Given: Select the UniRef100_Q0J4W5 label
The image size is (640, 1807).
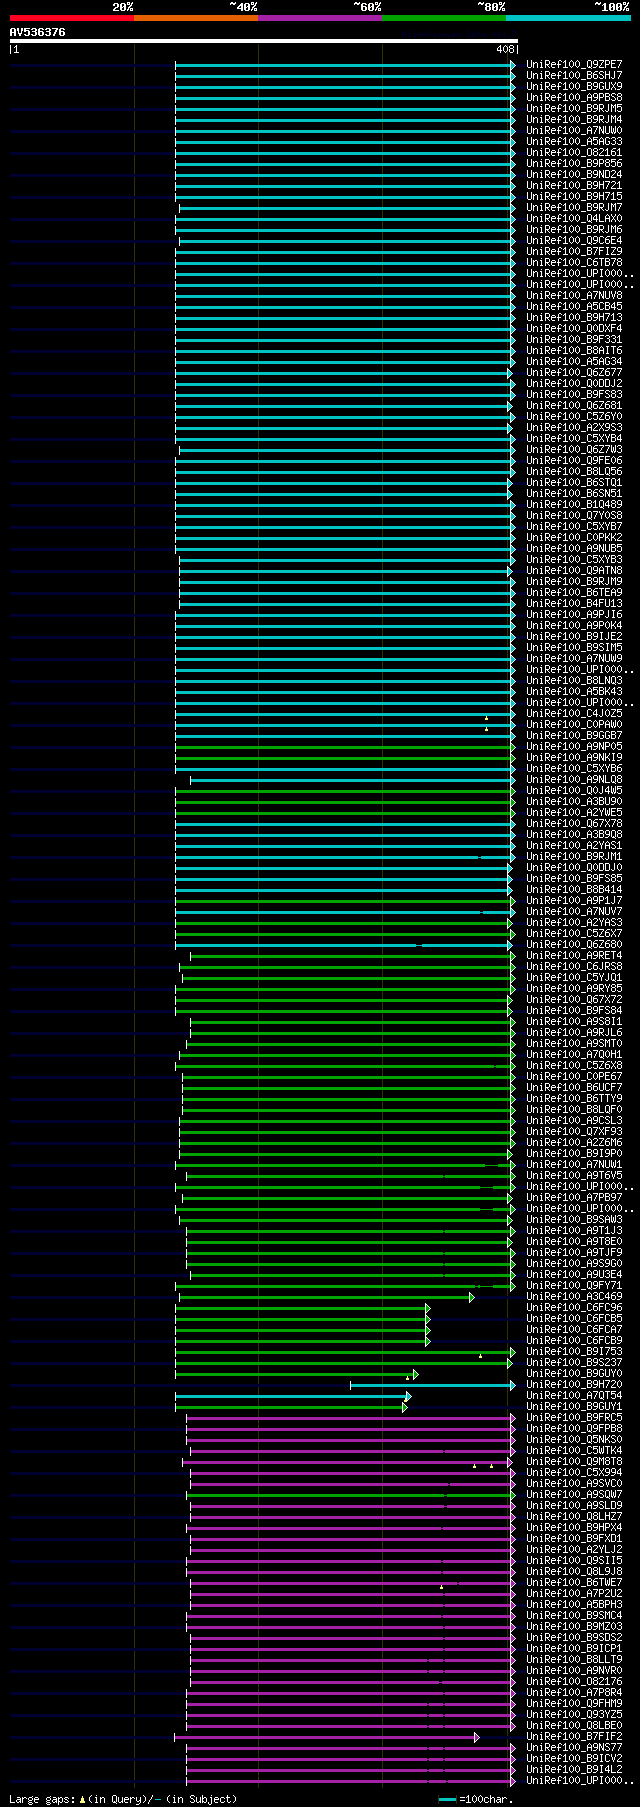Looking at the screenshot, I should coord(574,790).
